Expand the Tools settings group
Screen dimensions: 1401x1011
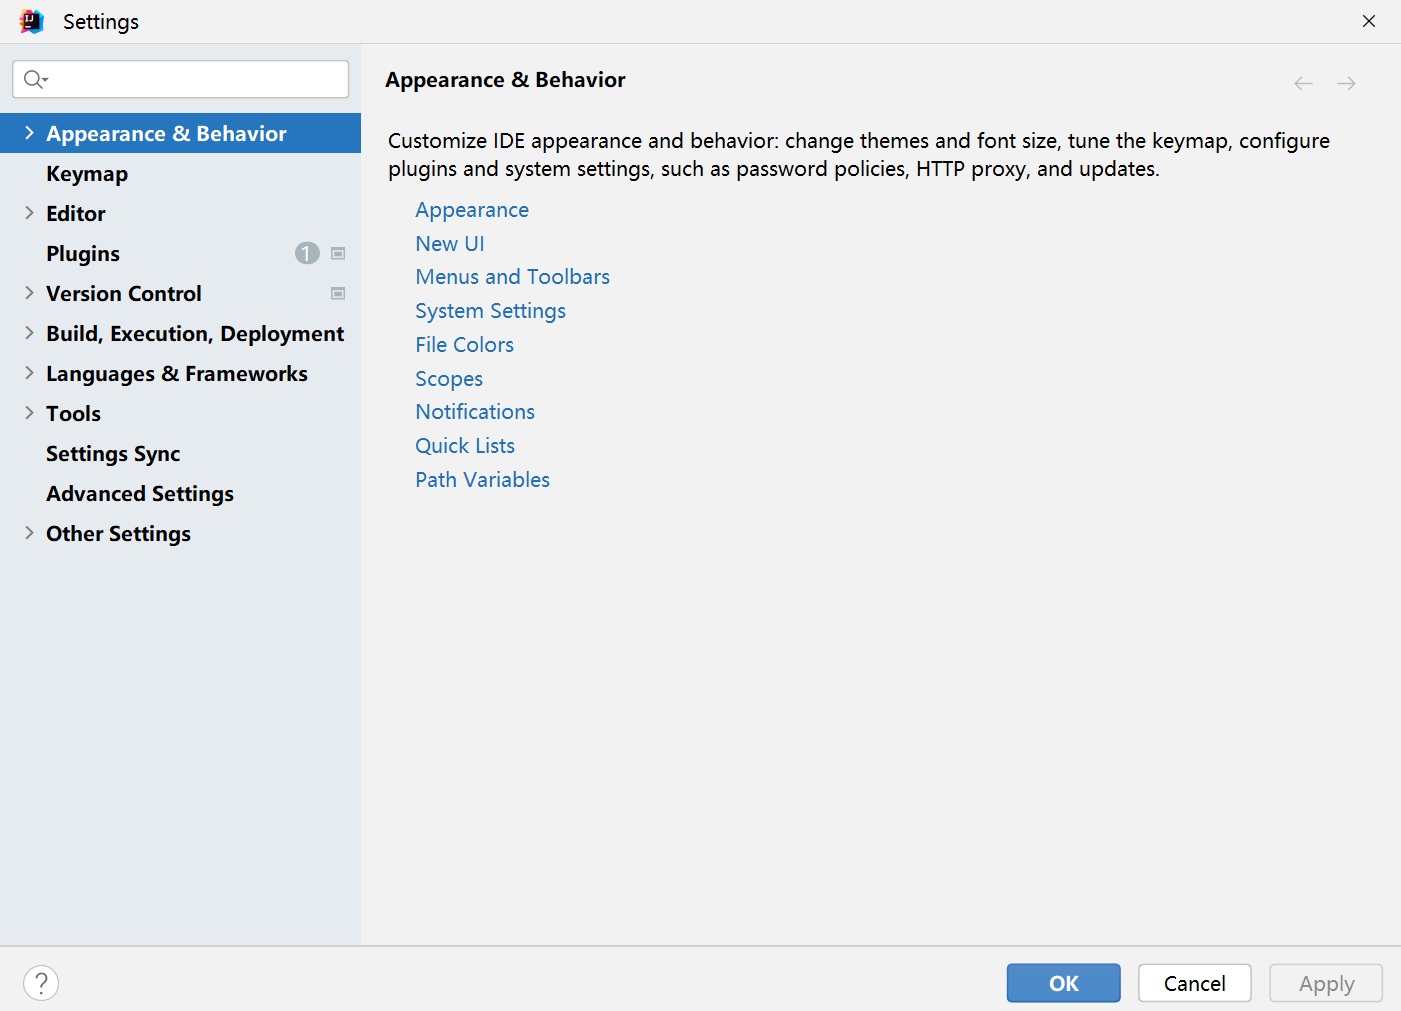click(x=29, y=413)
